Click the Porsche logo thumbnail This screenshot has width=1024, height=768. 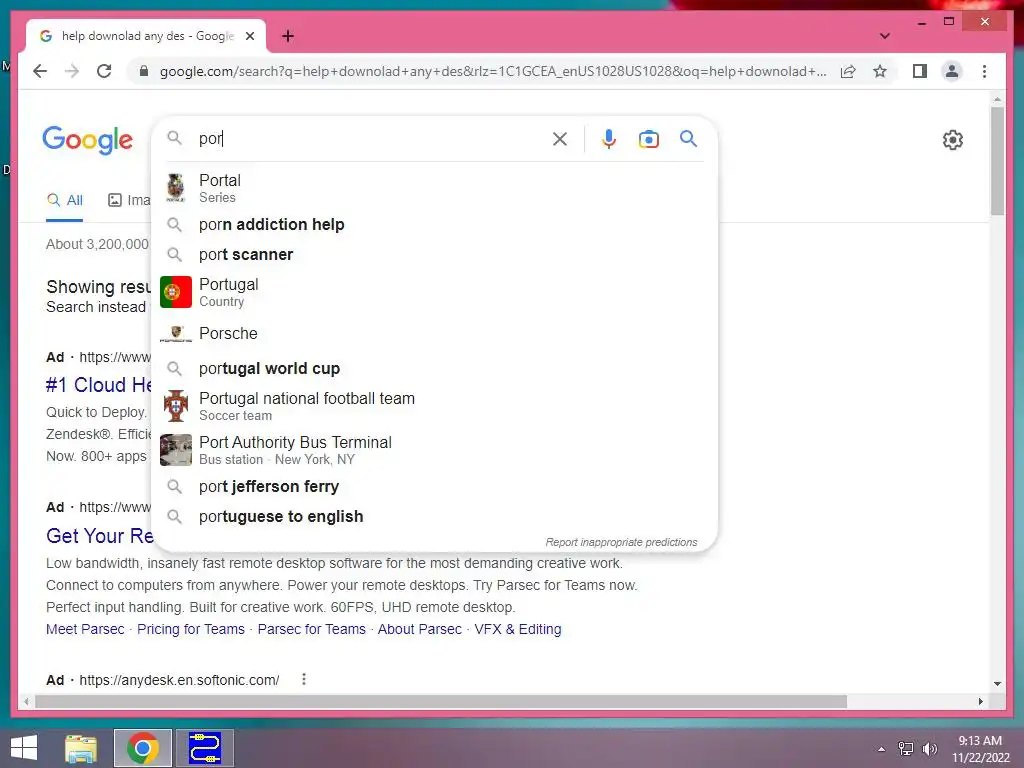(176, 334)
